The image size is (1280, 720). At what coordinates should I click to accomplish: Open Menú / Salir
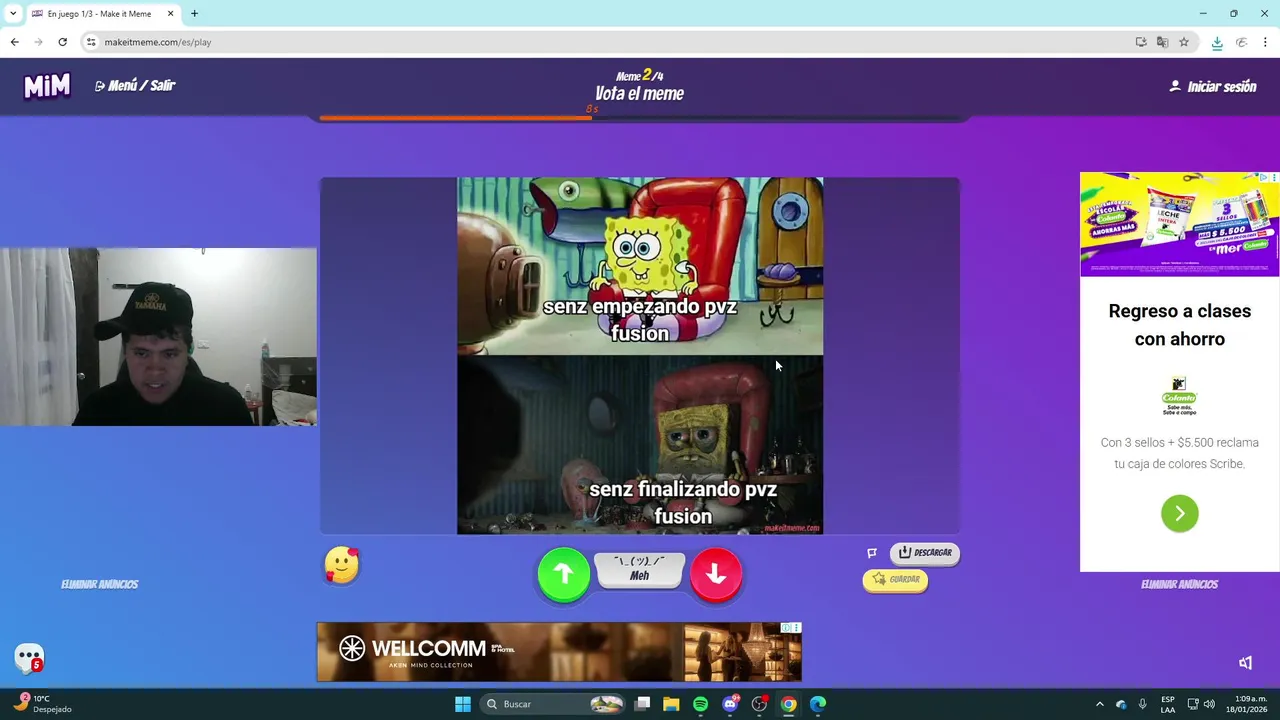point(135,86)
